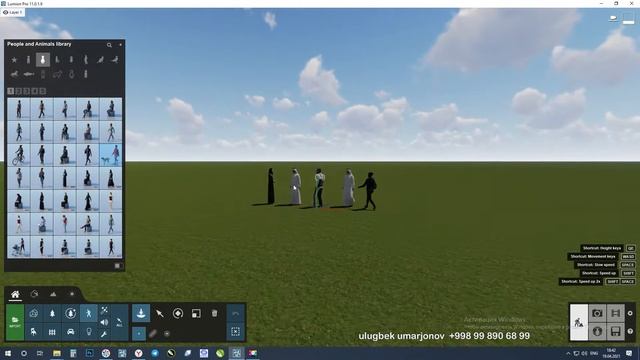Click the 'QE' shortcut key badge
The image size is (640, 360).
[631, 248]
